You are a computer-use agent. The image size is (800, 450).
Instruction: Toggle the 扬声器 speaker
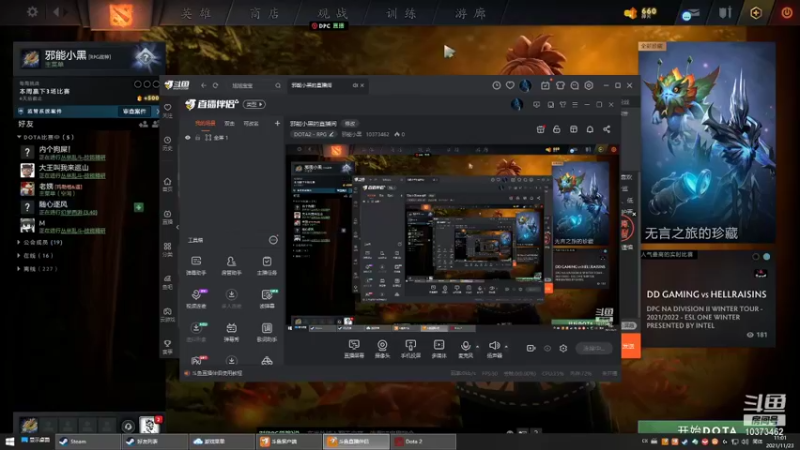(x=494, y=349)
